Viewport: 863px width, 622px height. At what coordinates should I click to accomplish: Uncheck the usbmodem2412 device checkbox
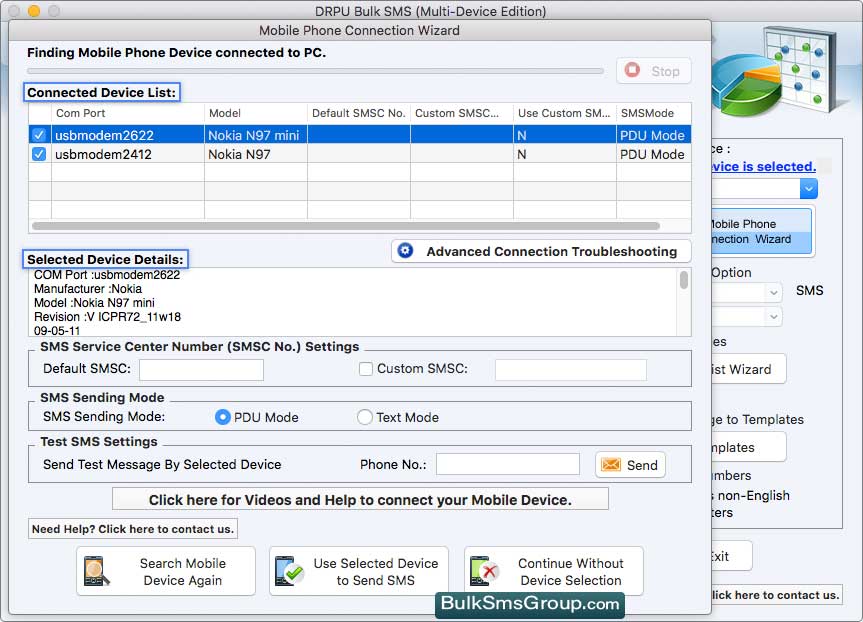(39, 154)
